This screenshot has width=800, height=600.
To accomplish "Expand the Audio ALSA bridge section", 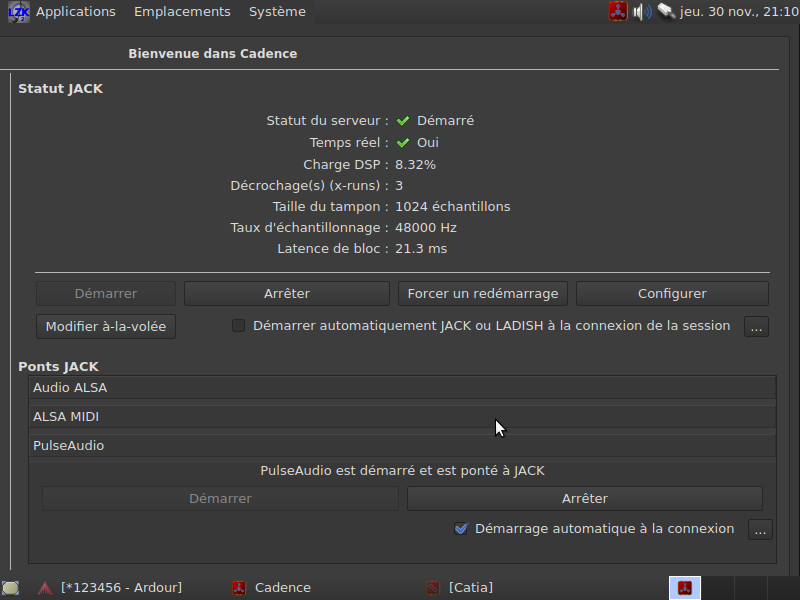I will pyautogui.click(x=402, y=388).
